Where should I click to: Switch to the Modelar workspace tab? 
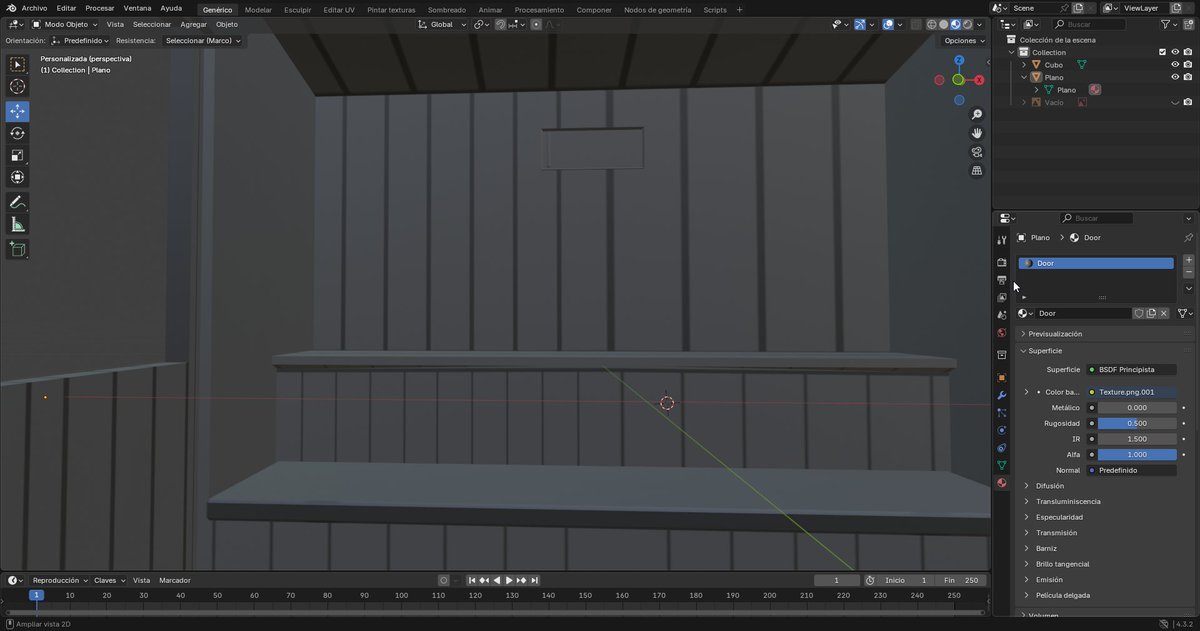[258, 9]
